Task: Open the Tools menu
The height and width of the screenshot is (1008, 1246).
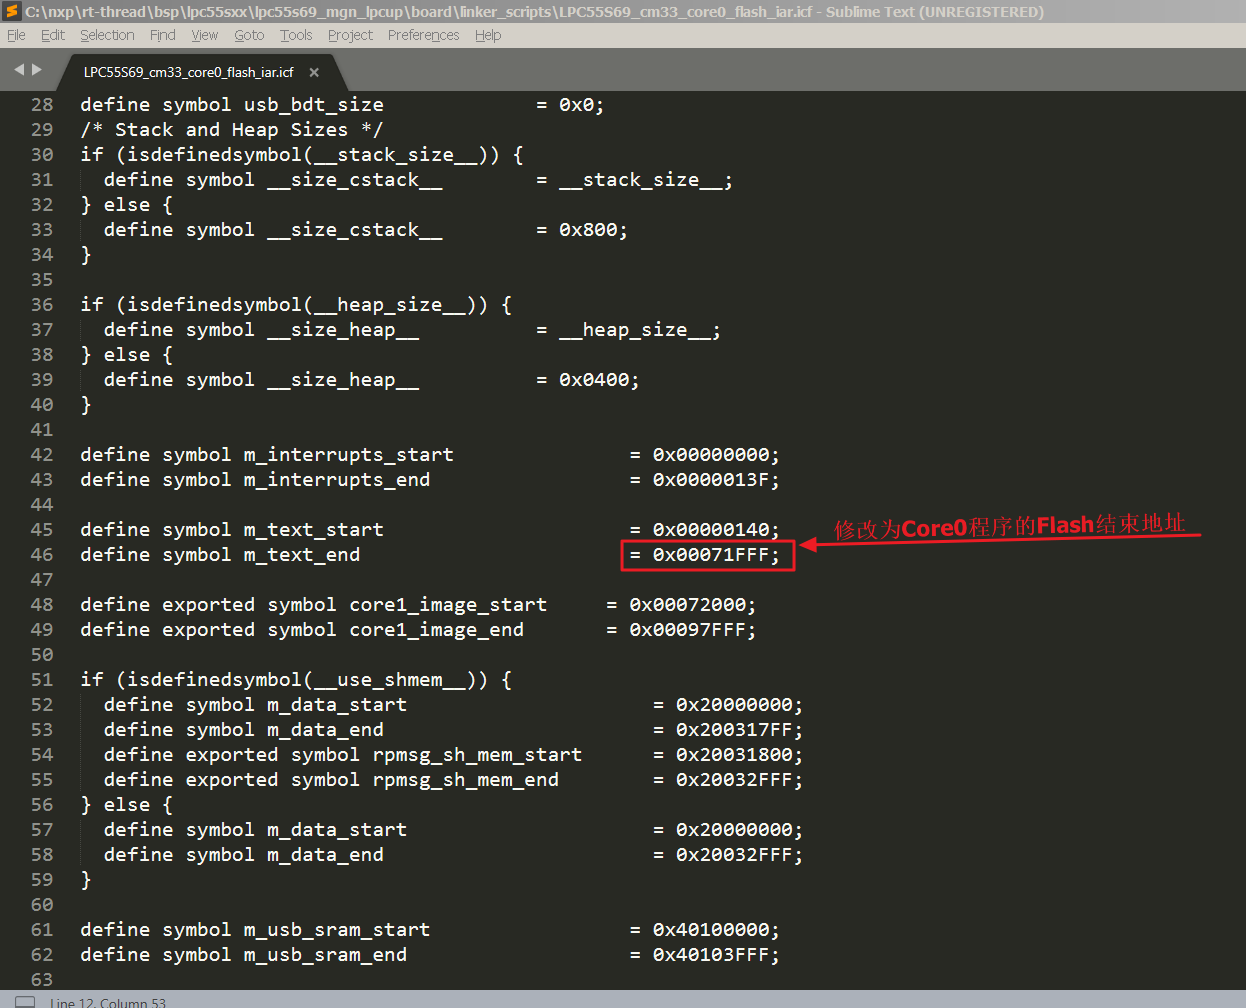Action: [x=296, y=35]
